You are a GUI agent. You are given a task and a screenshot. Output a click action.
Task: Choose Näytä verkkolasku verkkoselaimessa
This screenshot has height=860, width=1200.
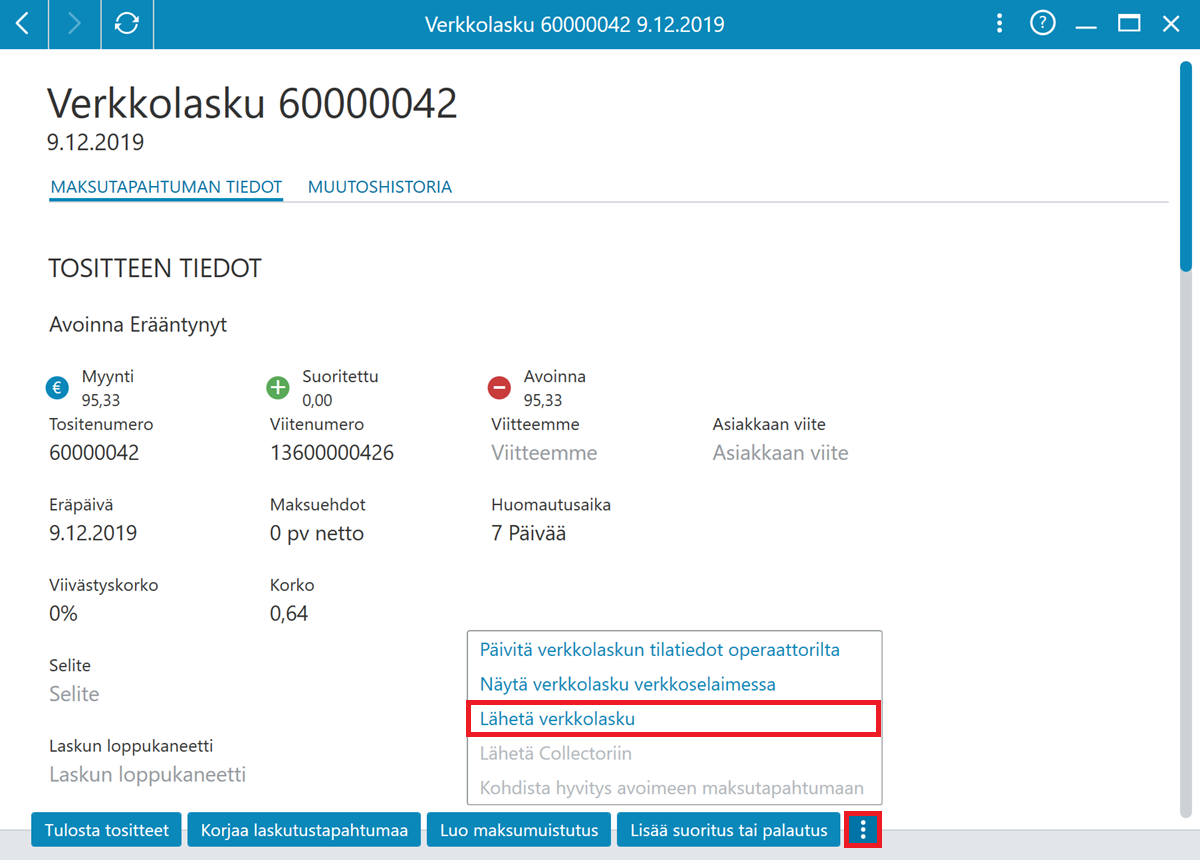(628, 685)
